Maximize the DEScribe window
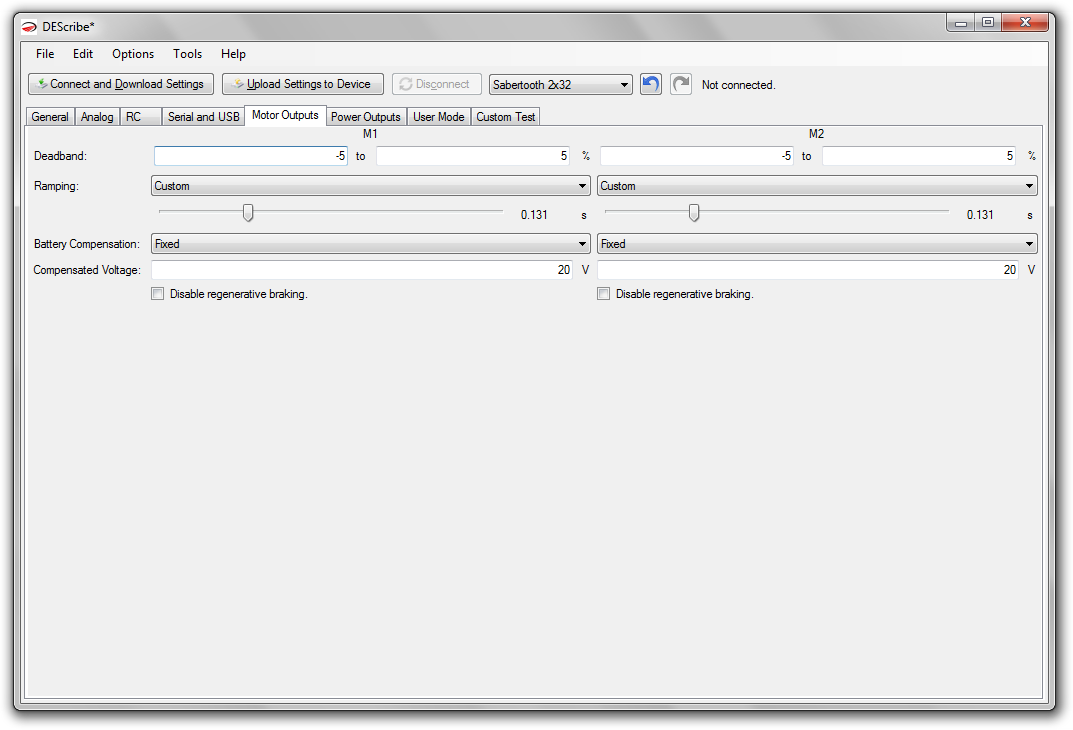This screenshot has width=1073, height=730. coord(987,22)
